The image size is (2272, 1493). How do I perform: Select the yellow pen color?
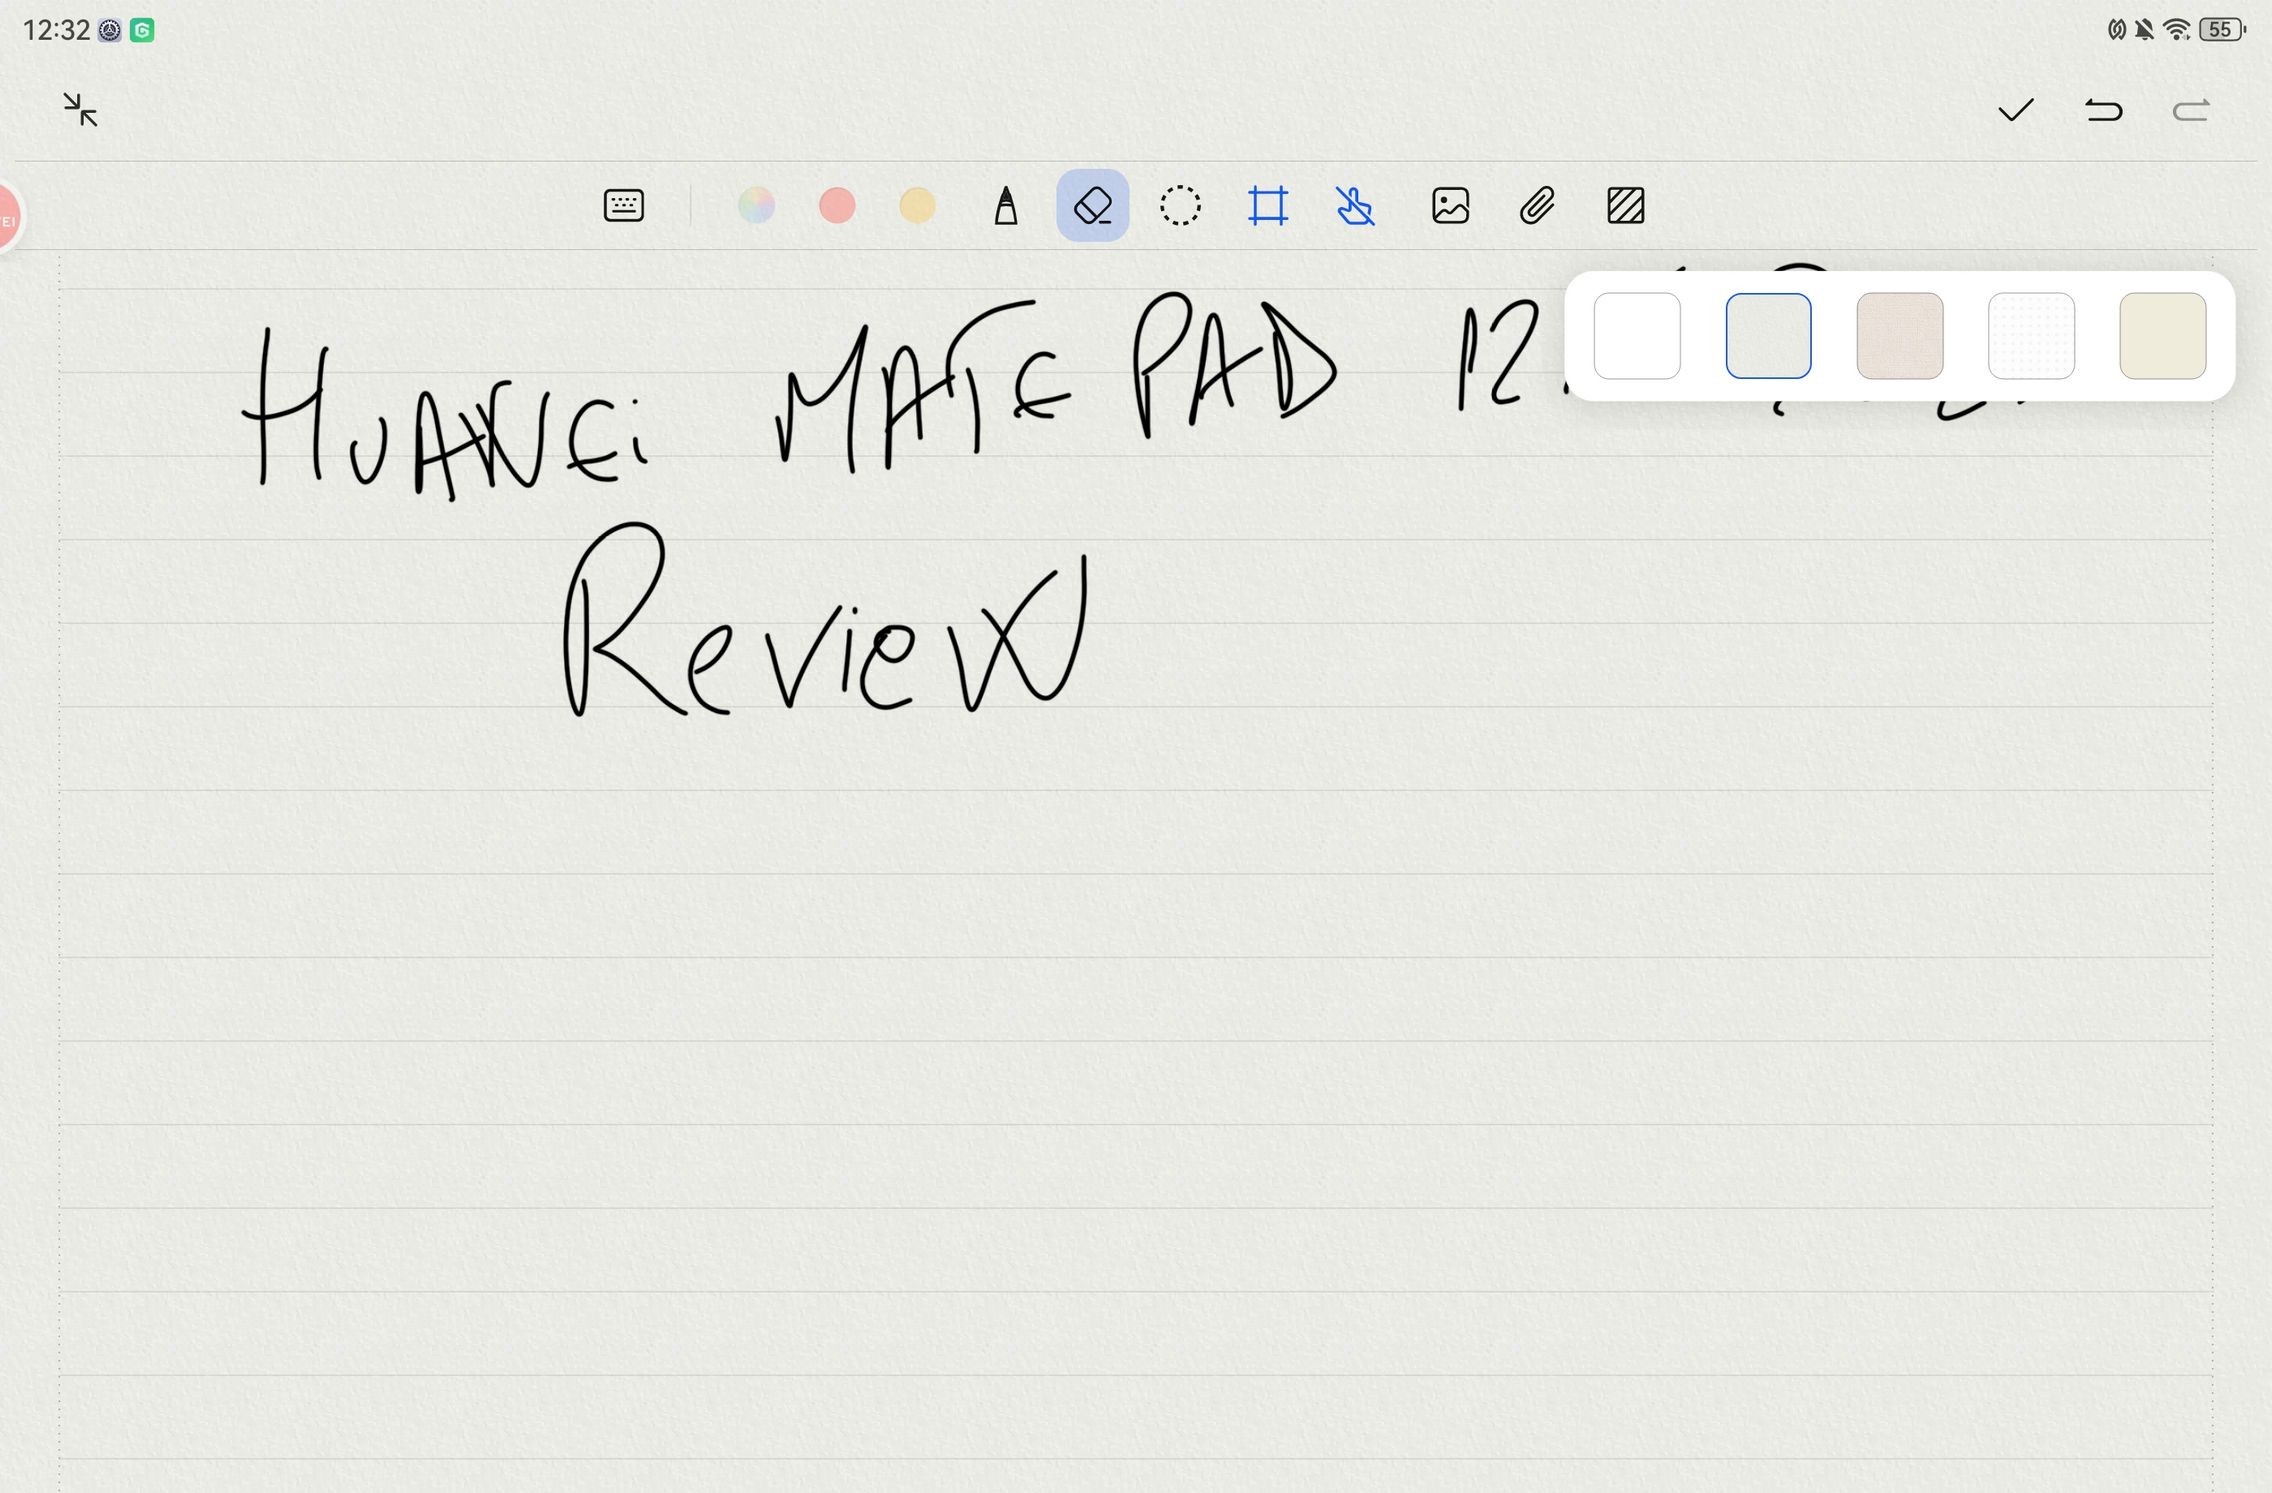[917, 206]
